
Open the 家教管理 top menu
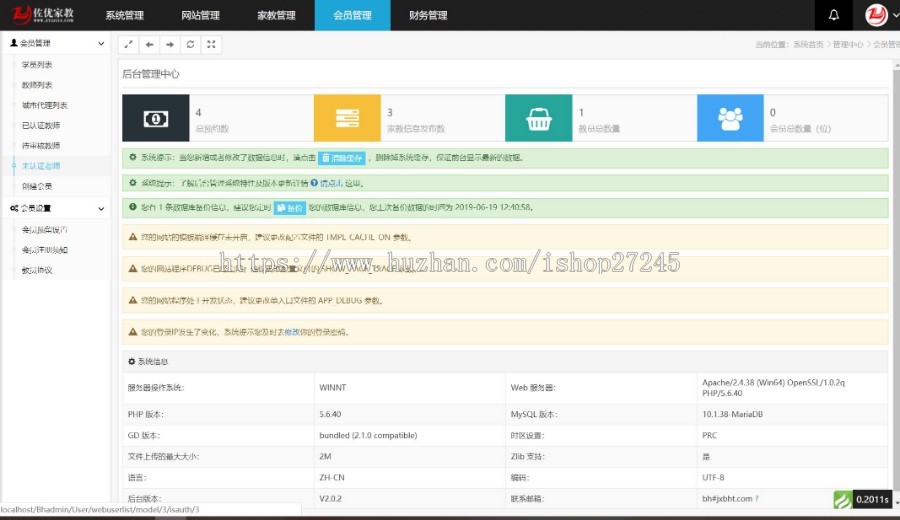click(x=276, y=15)
